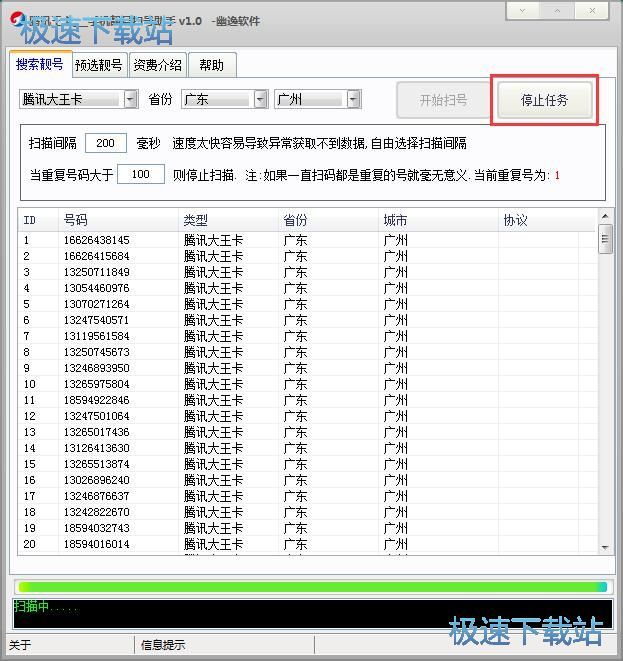Sort by the 号码 column header
The width and height of the screenshot is (623, 661).
[x=118, y=220]
